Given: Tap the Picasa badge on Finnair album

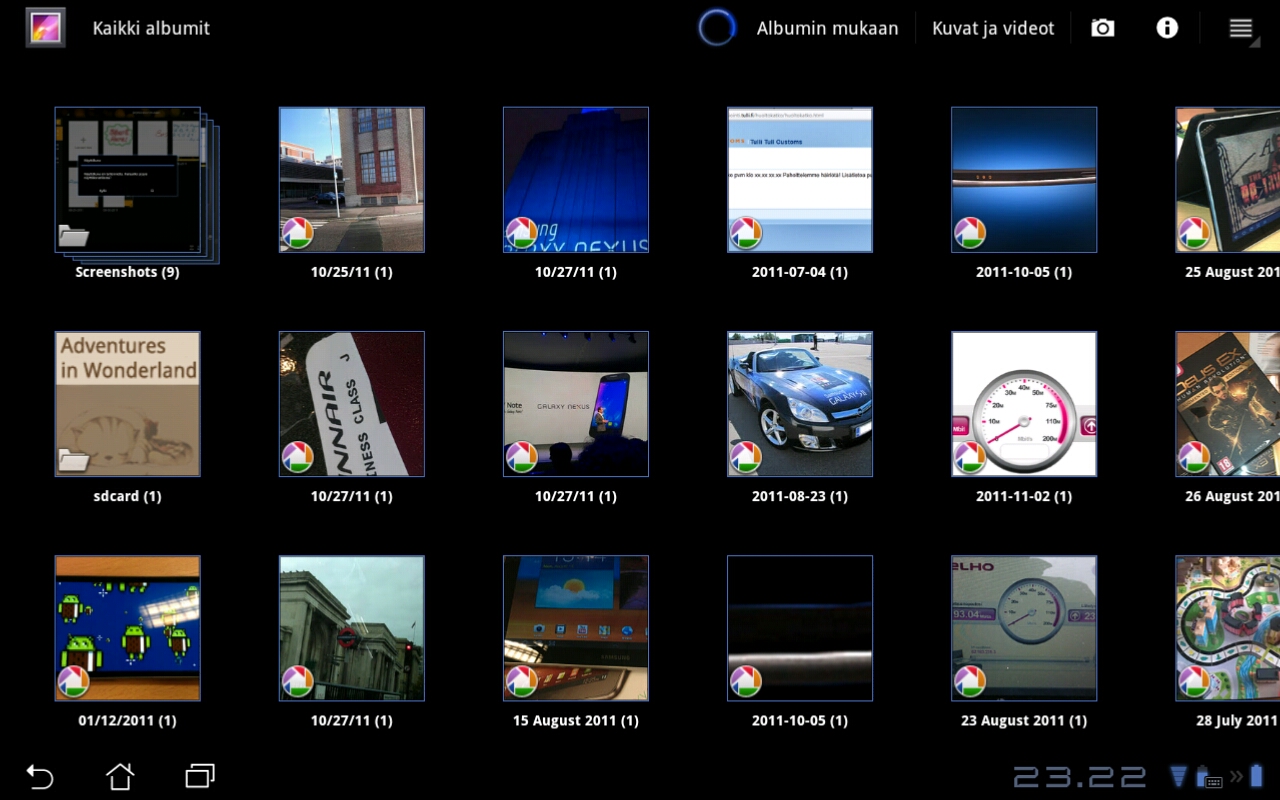Looking at the screenshot, I should 297,457.
